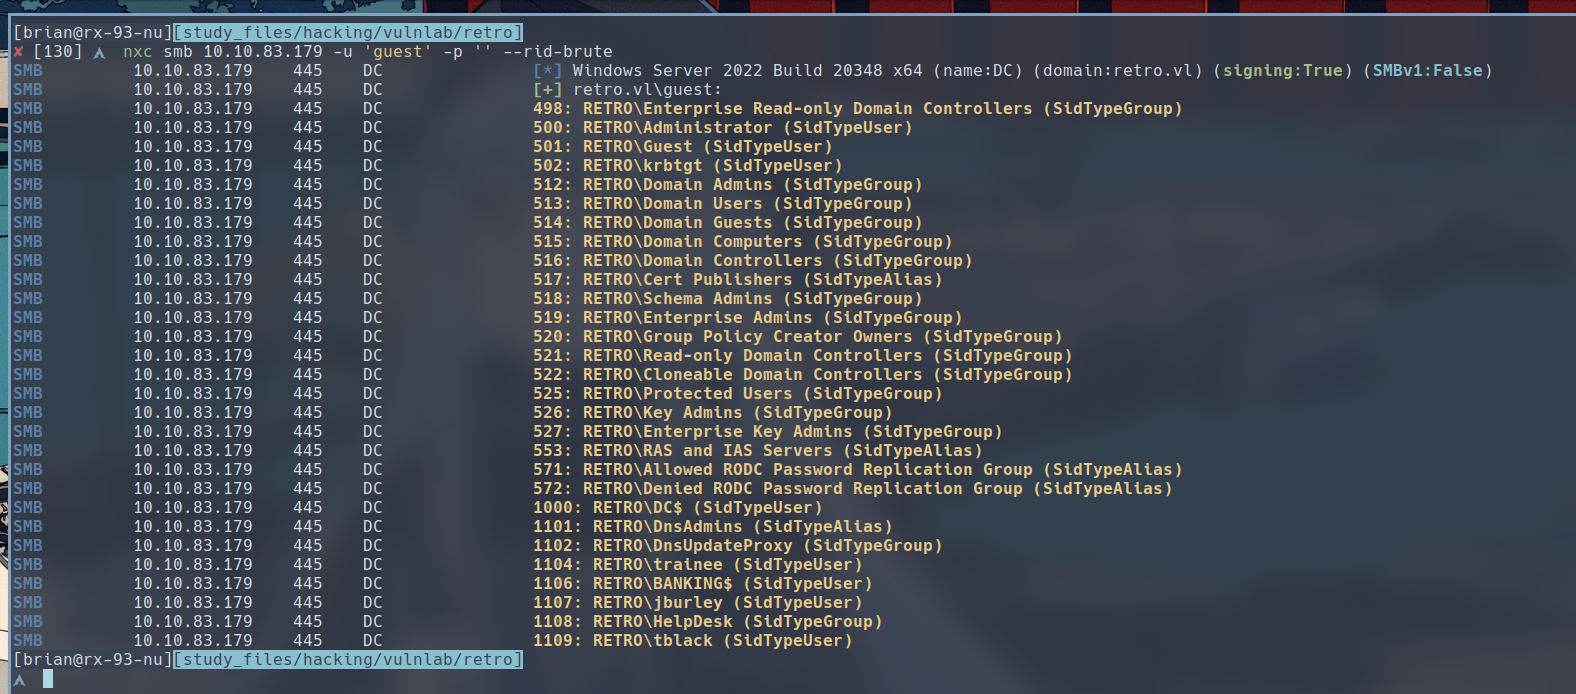The width and height of the screenshot is (1576, 694).
Task: Click 500: RETRO\Administrator entry
Action: pos(723,128)
